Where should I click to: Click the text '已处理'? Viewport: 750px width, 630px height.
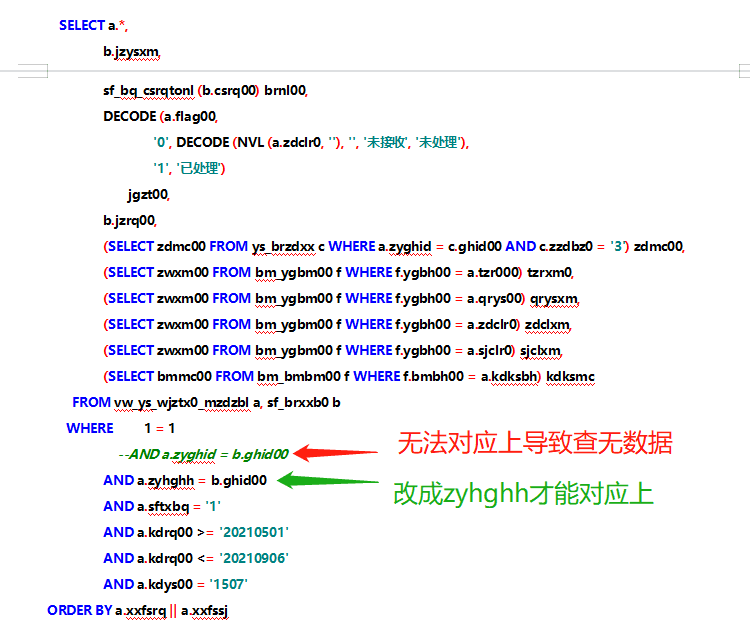pos(199,168)
